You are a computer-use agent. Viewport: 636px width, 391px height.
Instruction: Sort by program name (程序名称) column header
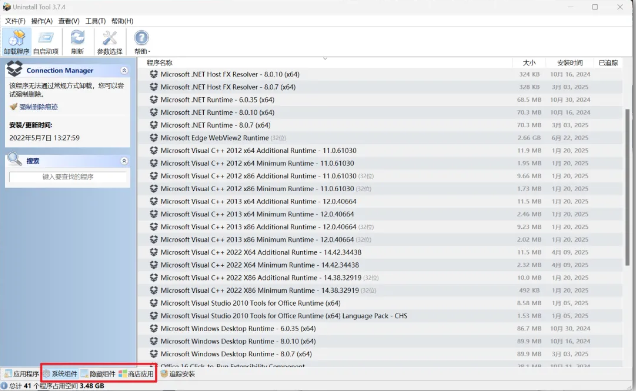coord(159,63)
